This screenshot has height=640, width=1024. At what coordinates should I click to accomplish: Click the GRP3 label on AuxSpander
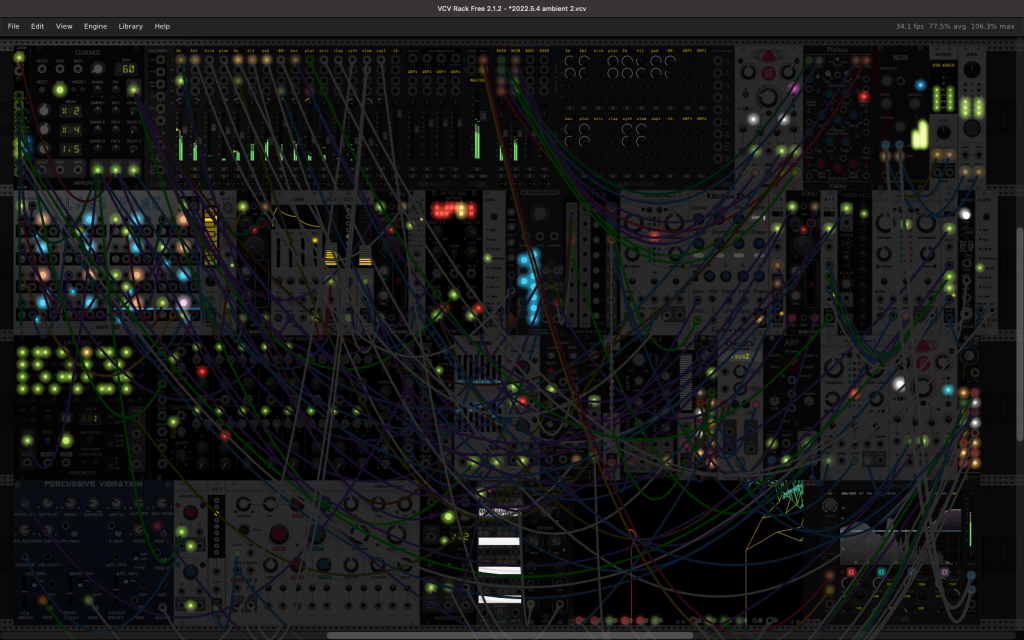[x=687, y=118]
